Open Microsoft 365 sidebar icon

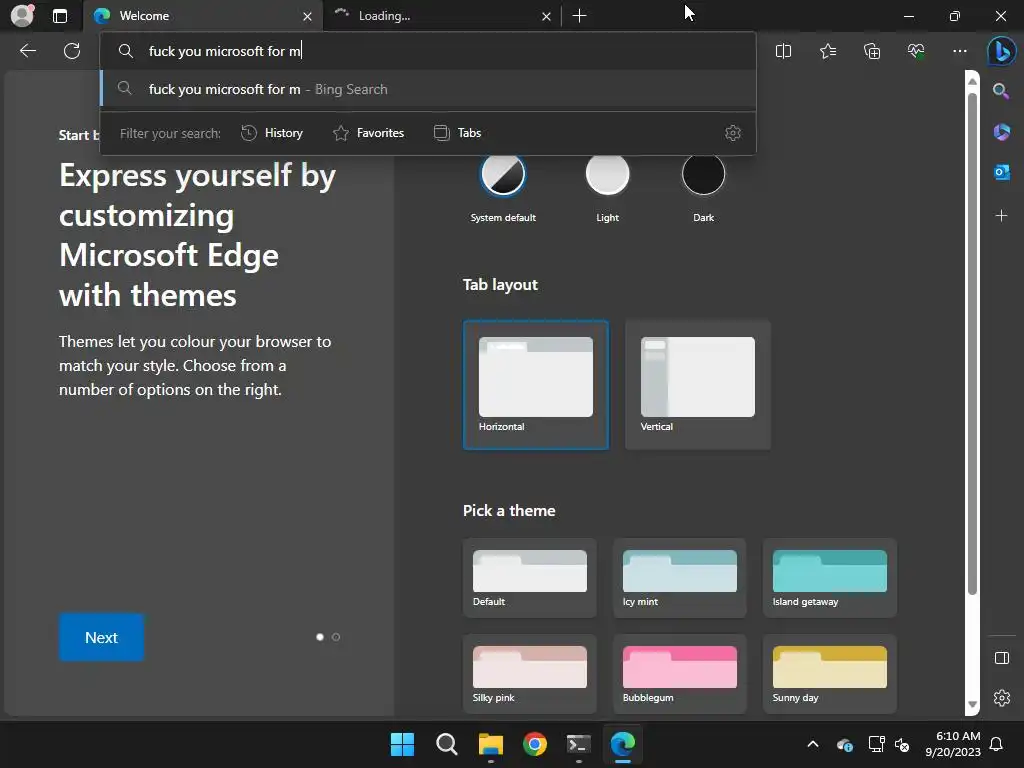click(1001, 132)
